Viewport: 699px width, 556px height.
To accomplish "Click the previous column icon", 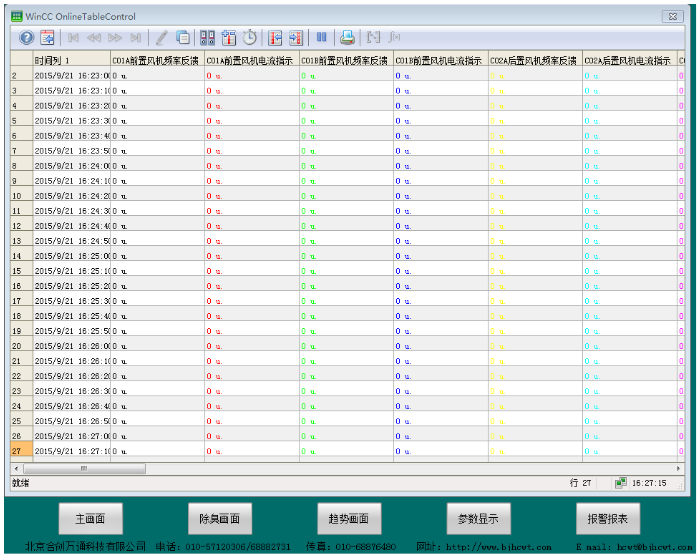I will pyautogui.click(x=275, y=38).
